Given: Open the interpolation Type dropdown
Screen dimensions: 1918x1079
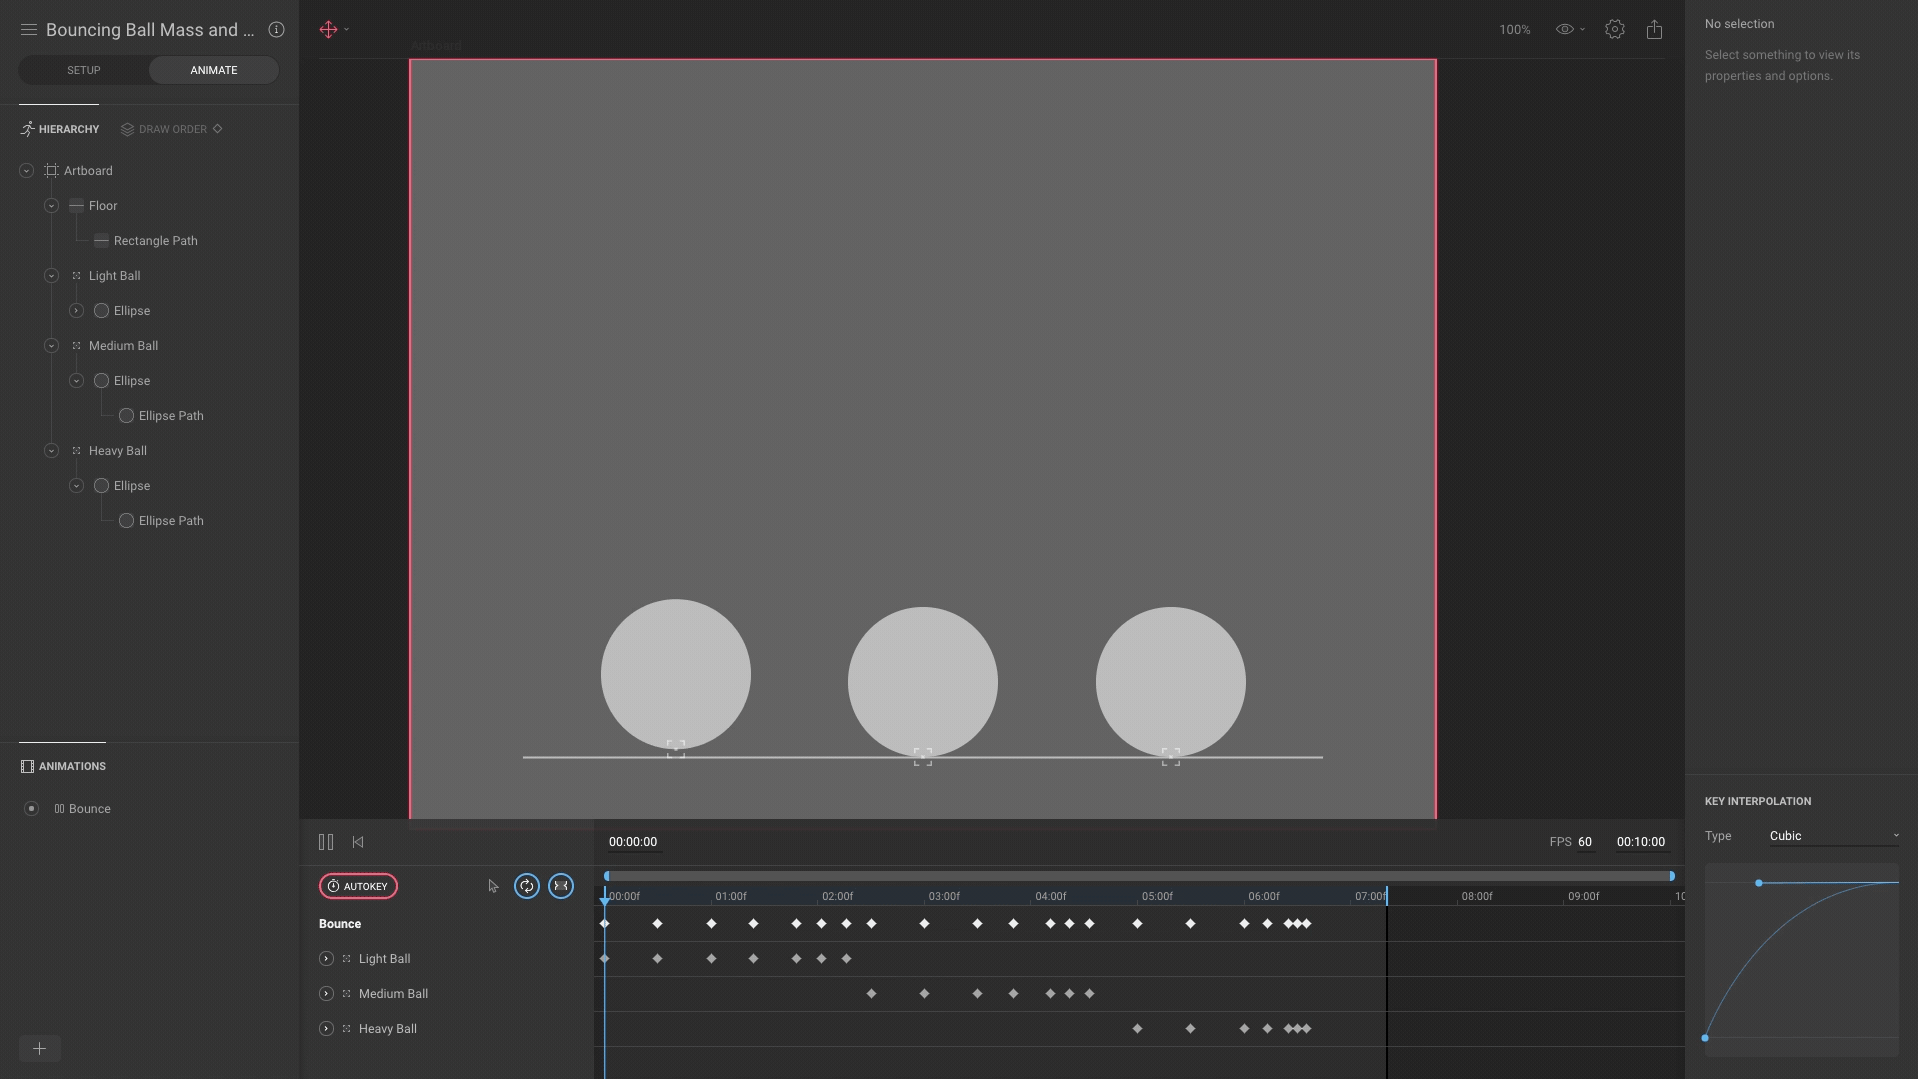Looking at the screenshot, I should pos(1834,836).
